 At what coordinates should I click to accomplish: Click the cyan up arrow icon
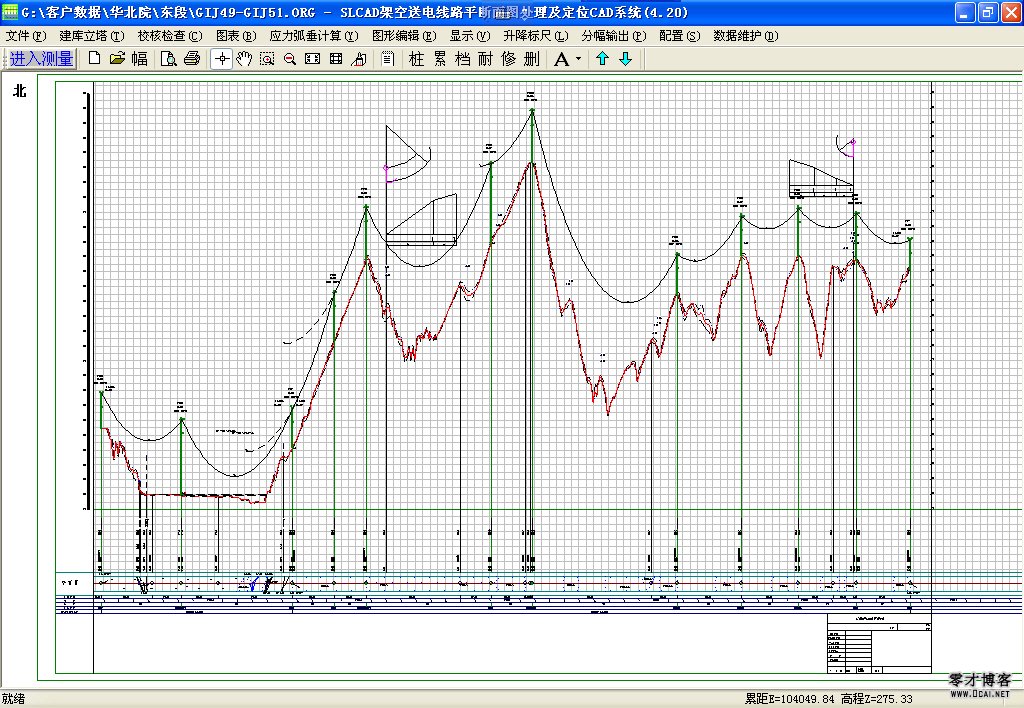[x=602, y=59]
